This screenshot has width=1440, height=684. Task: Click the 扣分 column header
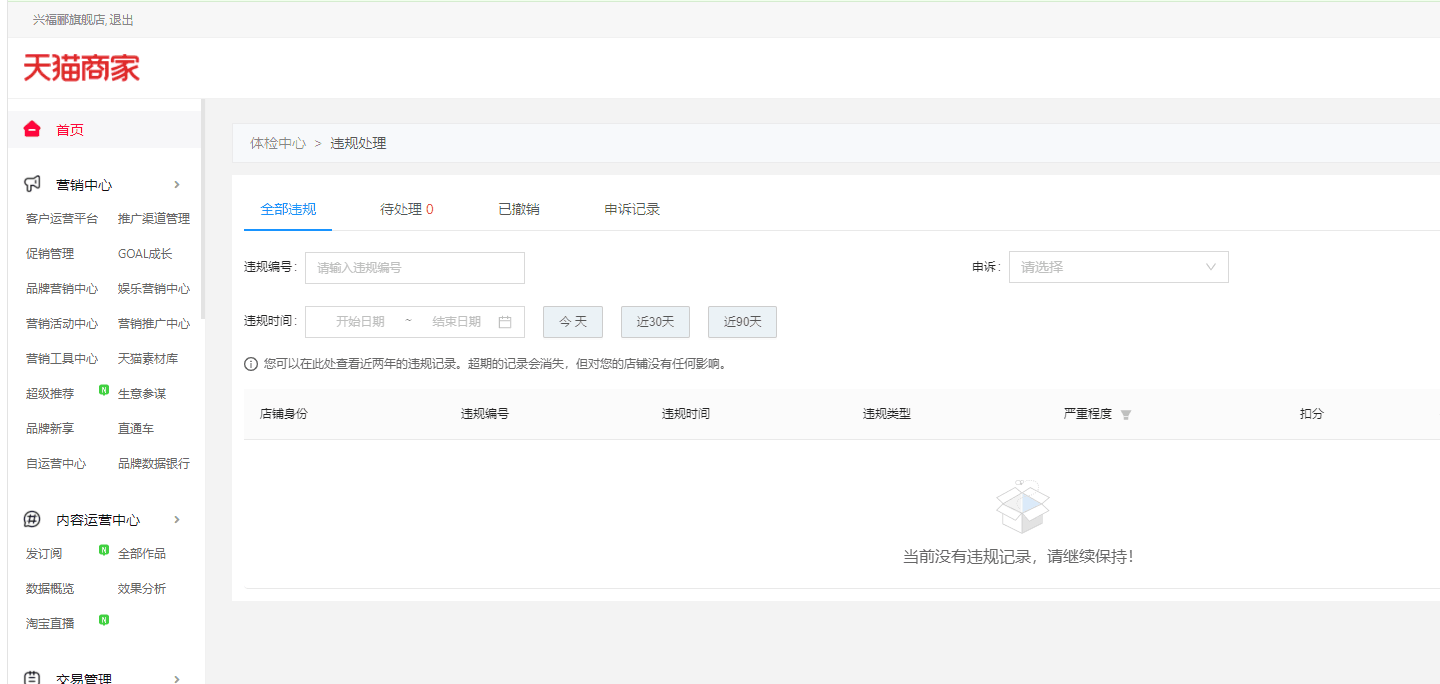(1312, 414)
